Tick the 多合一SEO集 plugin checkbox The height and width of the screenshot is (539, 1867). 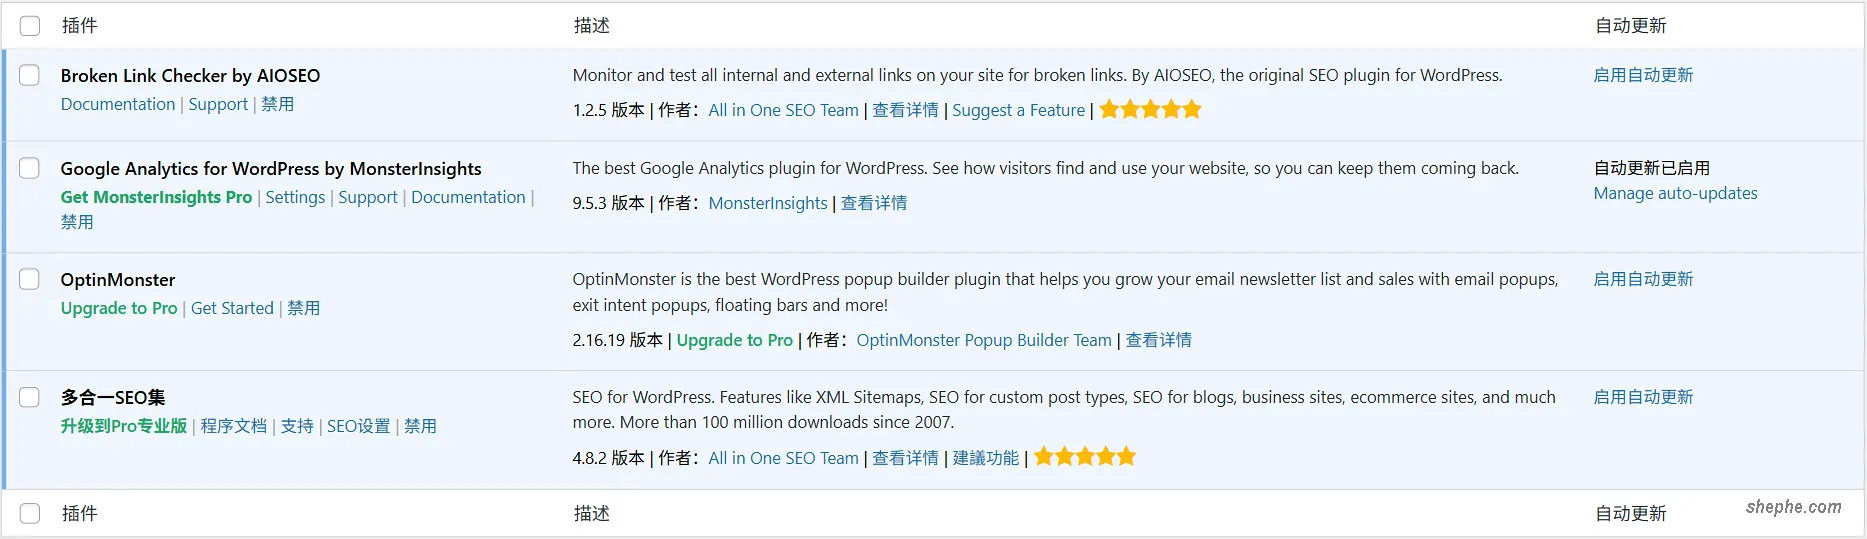click(x=30, y=397)
